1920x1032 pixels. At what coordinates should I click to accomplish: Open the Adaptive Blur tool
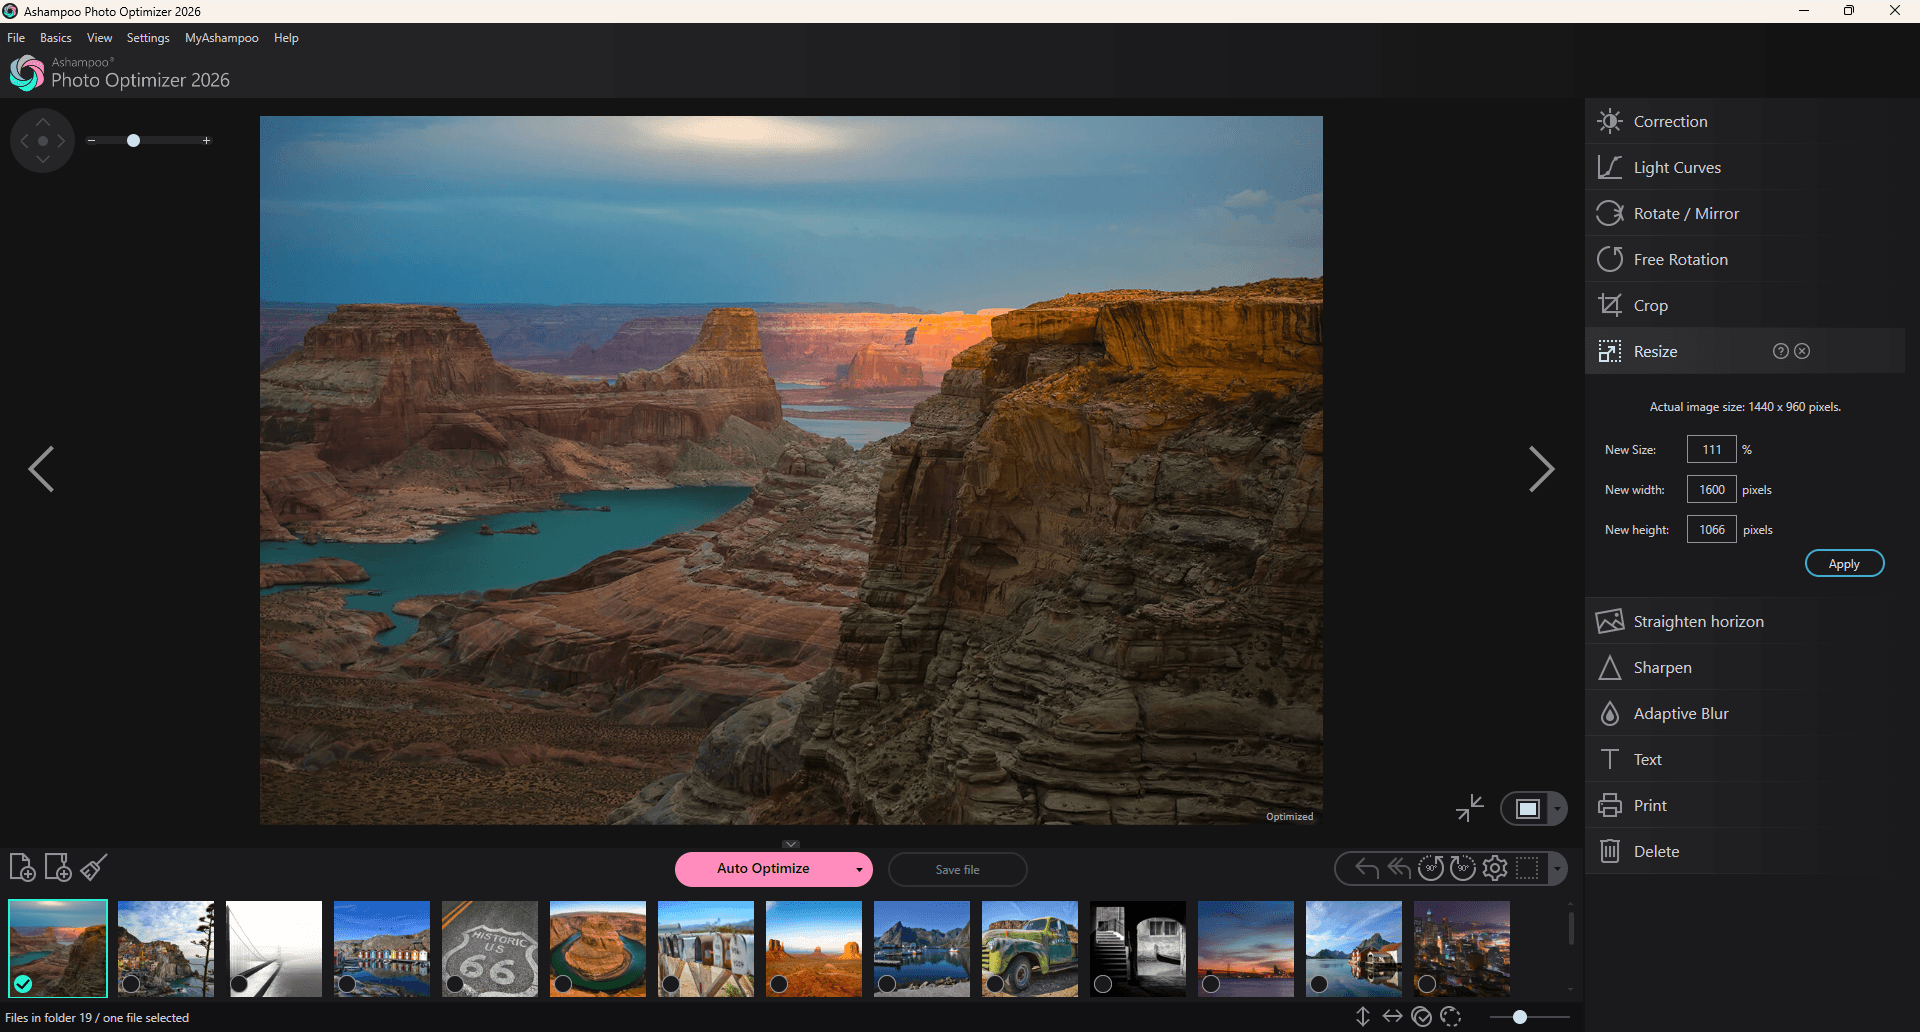(x=1745, y=713)
